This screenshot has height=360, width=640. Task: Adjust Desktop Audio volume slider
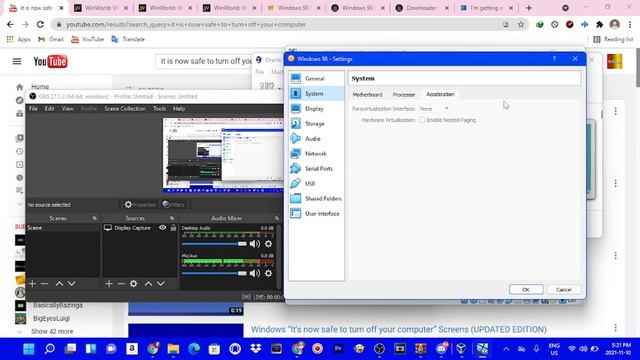pos(214,244)
